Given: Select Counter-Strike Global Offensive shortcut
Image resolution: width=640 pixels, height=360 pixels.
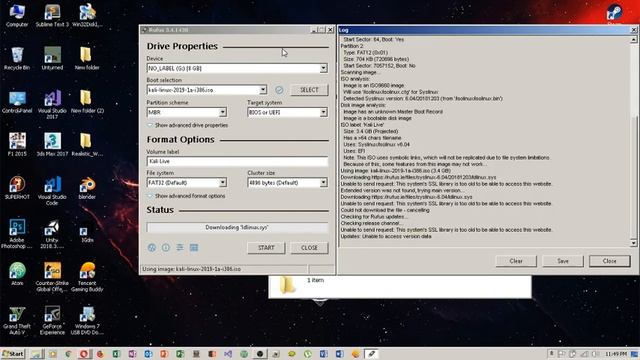Looking at the screenshot, I should click(x=52, y=277).
